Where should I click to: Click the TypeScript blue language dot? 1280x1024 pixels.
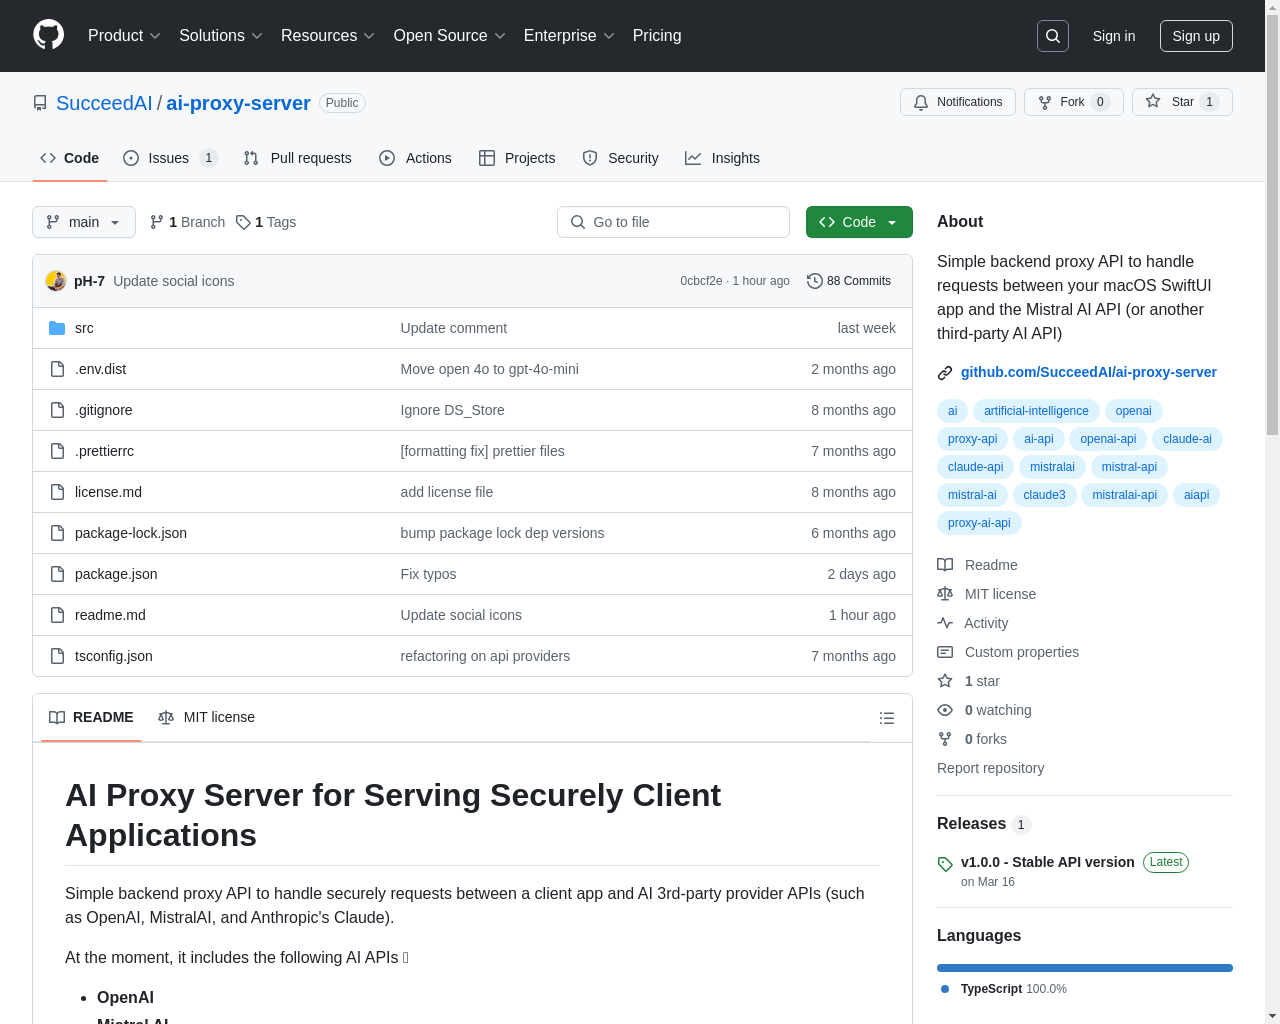coord(945,989)
